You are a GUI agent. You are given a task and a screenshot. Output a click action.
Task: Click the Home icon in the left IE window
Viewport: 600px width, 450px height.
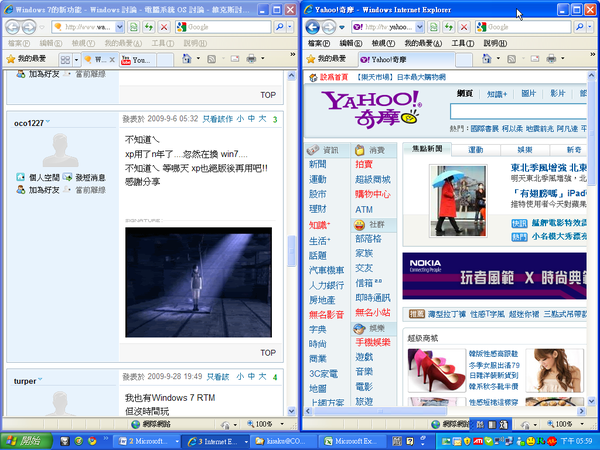coord(186,59)
